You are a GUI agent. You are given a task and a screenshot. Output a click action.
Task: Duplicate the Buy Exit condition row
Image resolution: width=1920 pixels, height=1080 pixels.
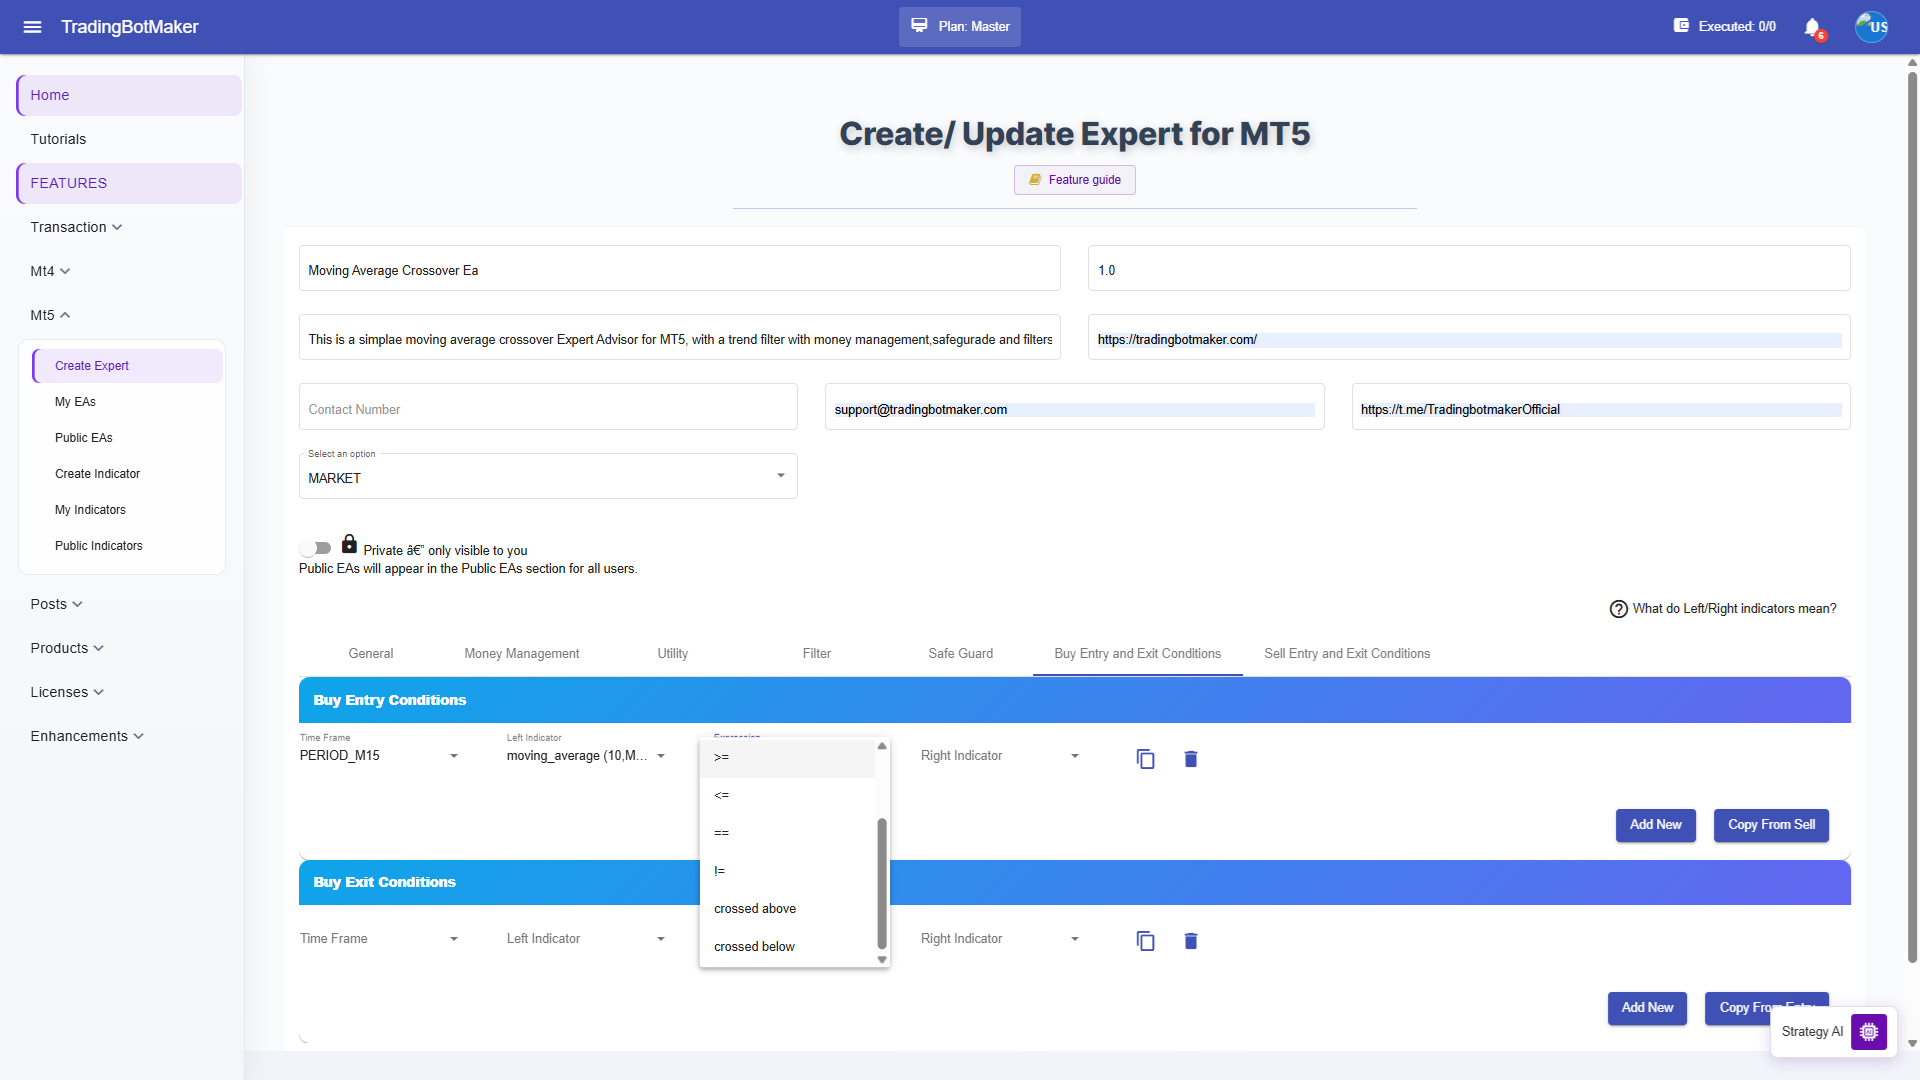pyautogui.click(x=1145, y=941)
